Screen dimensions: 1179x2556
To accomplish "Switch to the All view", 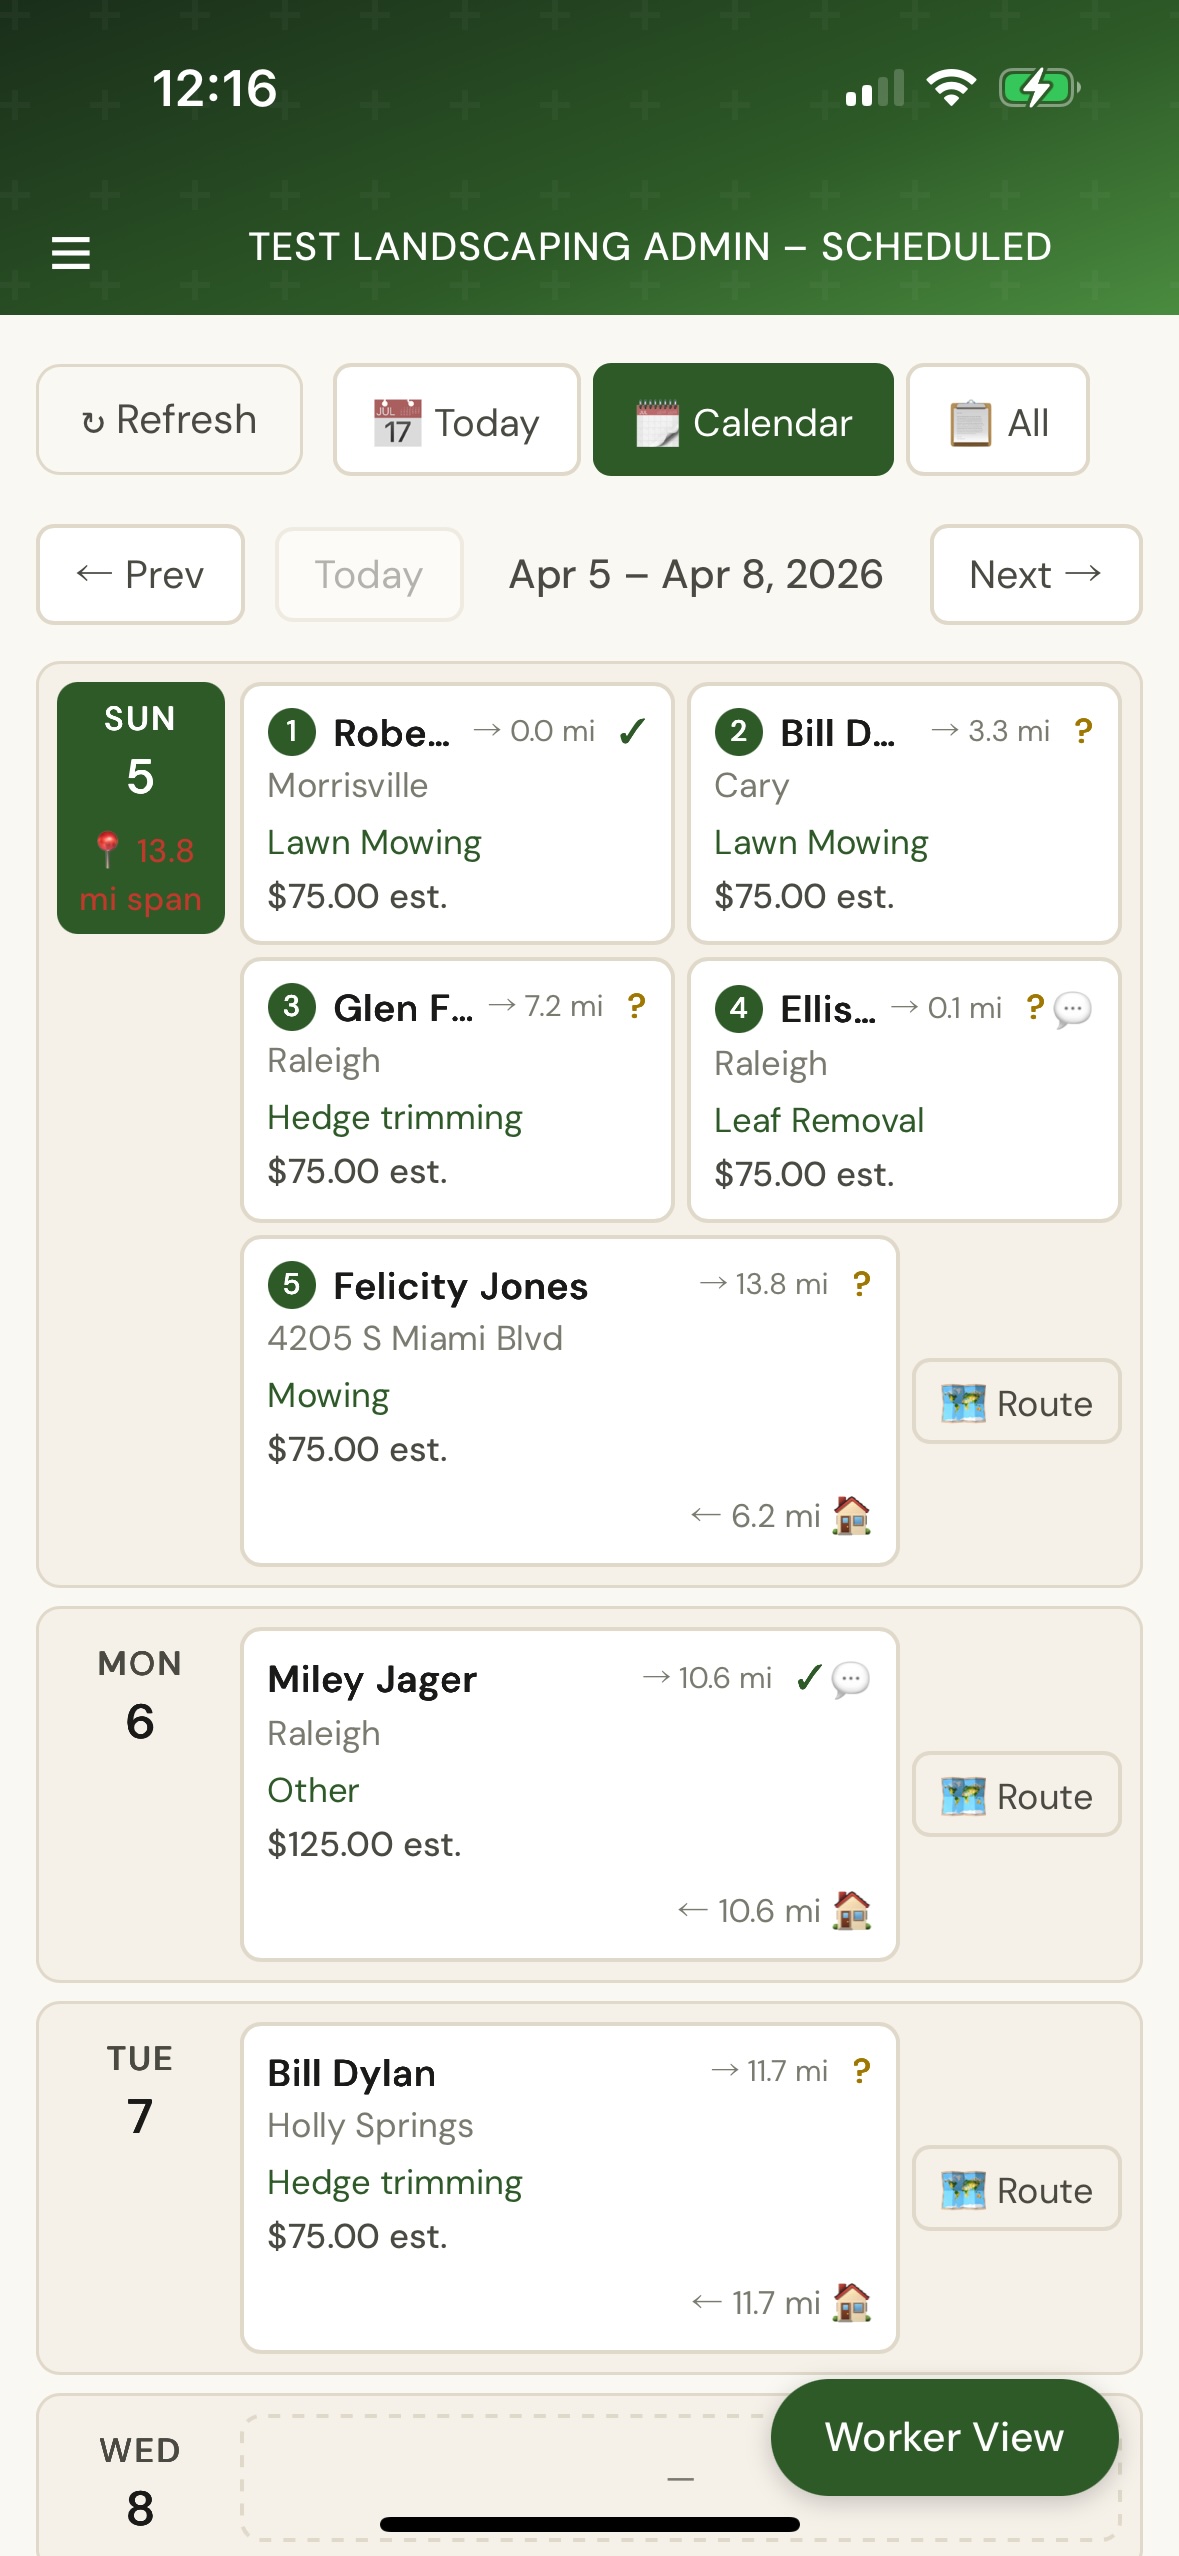I will click(x=996, y=420).
